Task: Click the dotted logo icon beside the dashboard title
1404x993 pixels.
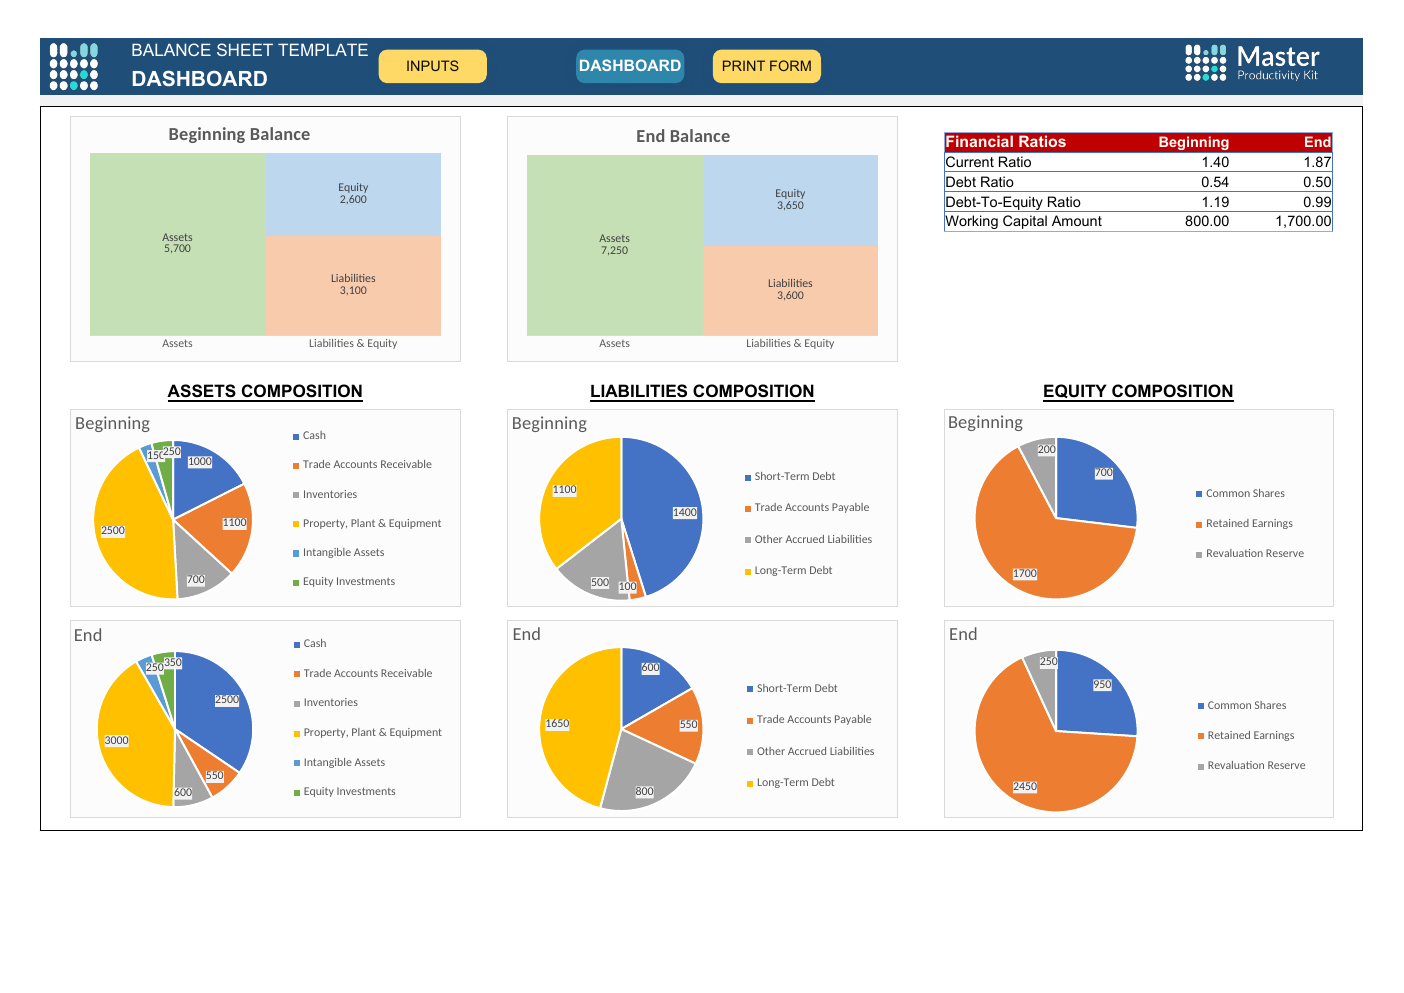Action: tap(74, 66)
